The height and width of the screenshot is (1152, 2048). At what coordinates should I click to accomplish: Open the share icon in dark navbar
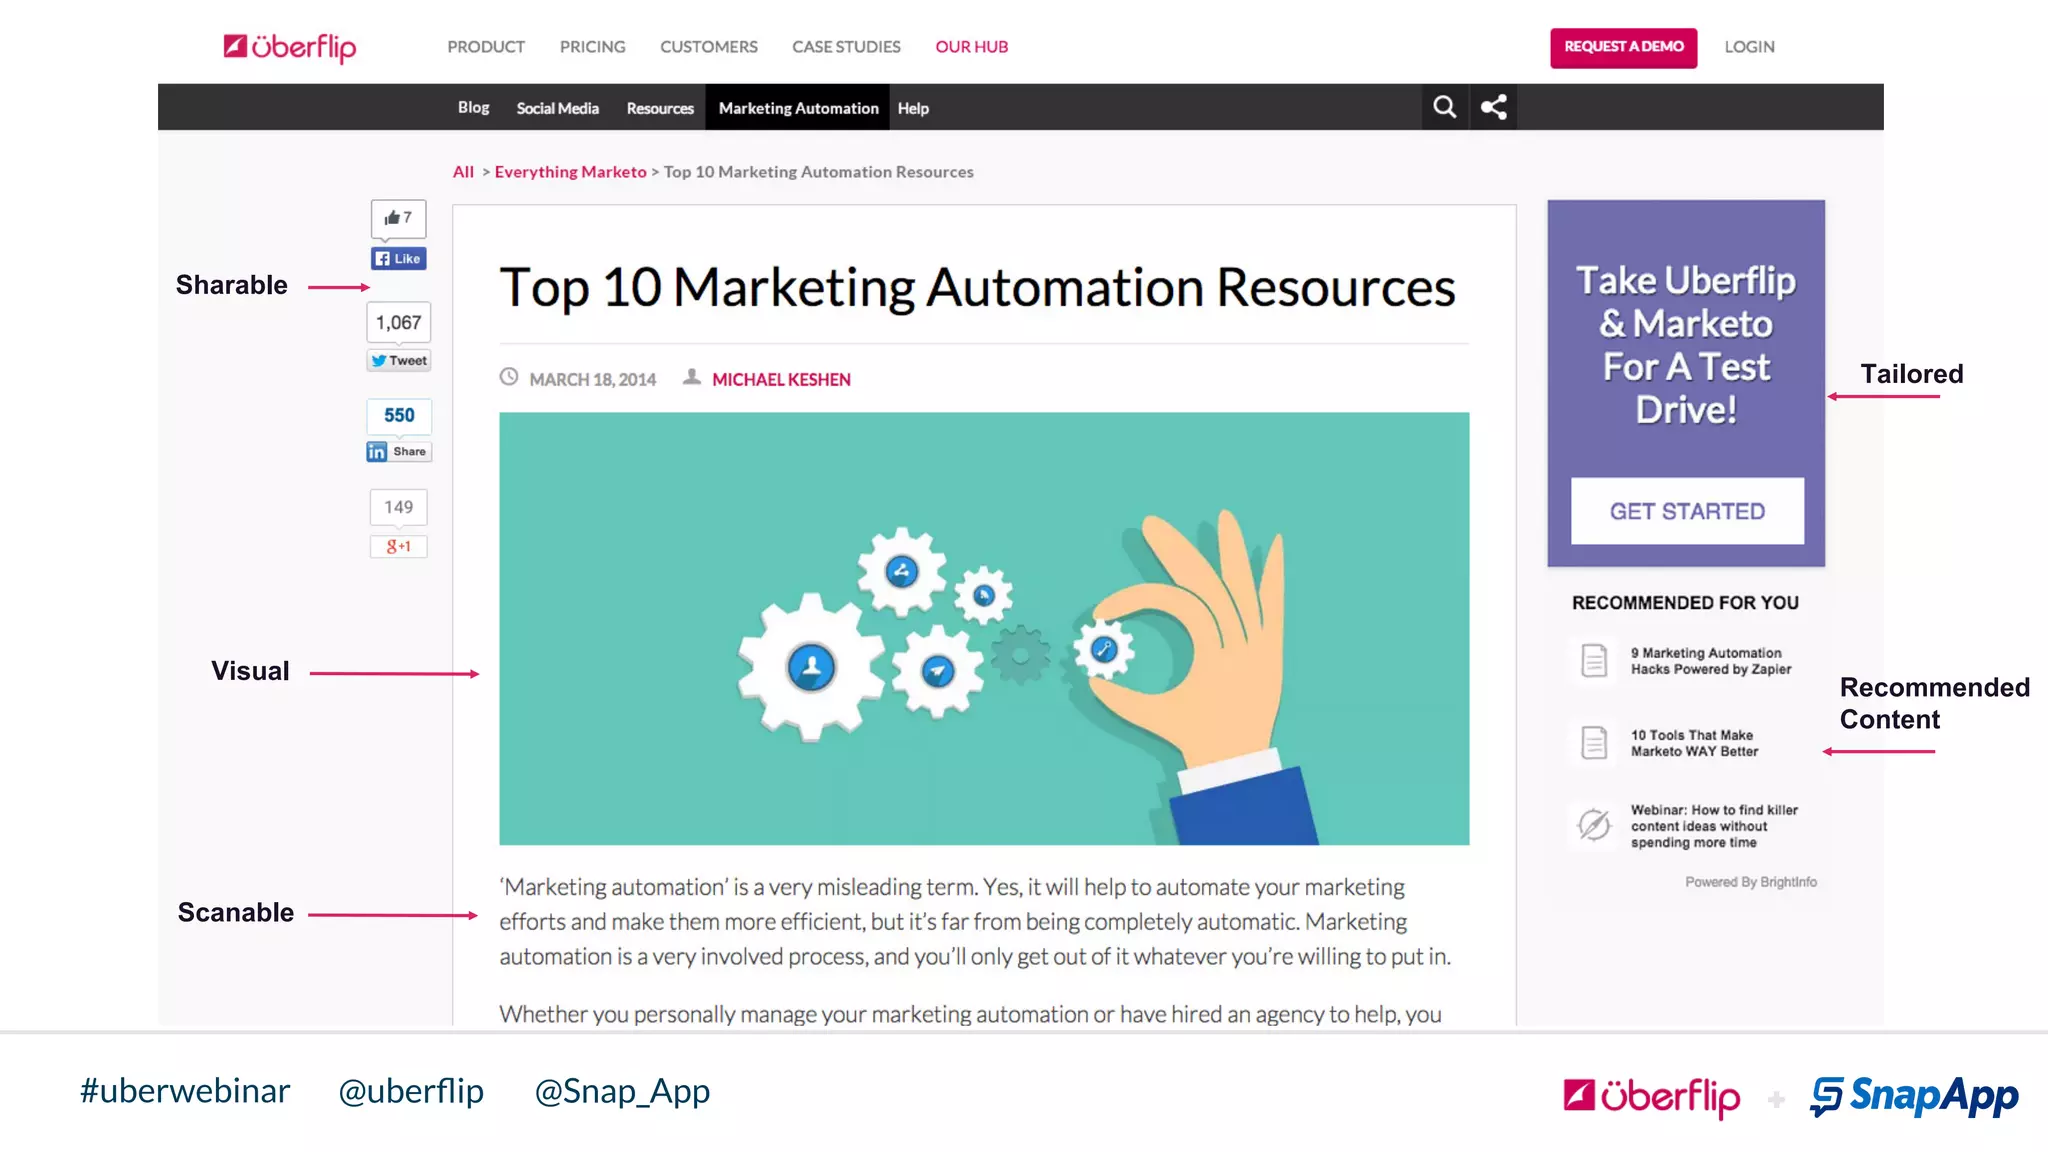[1493, 107]
